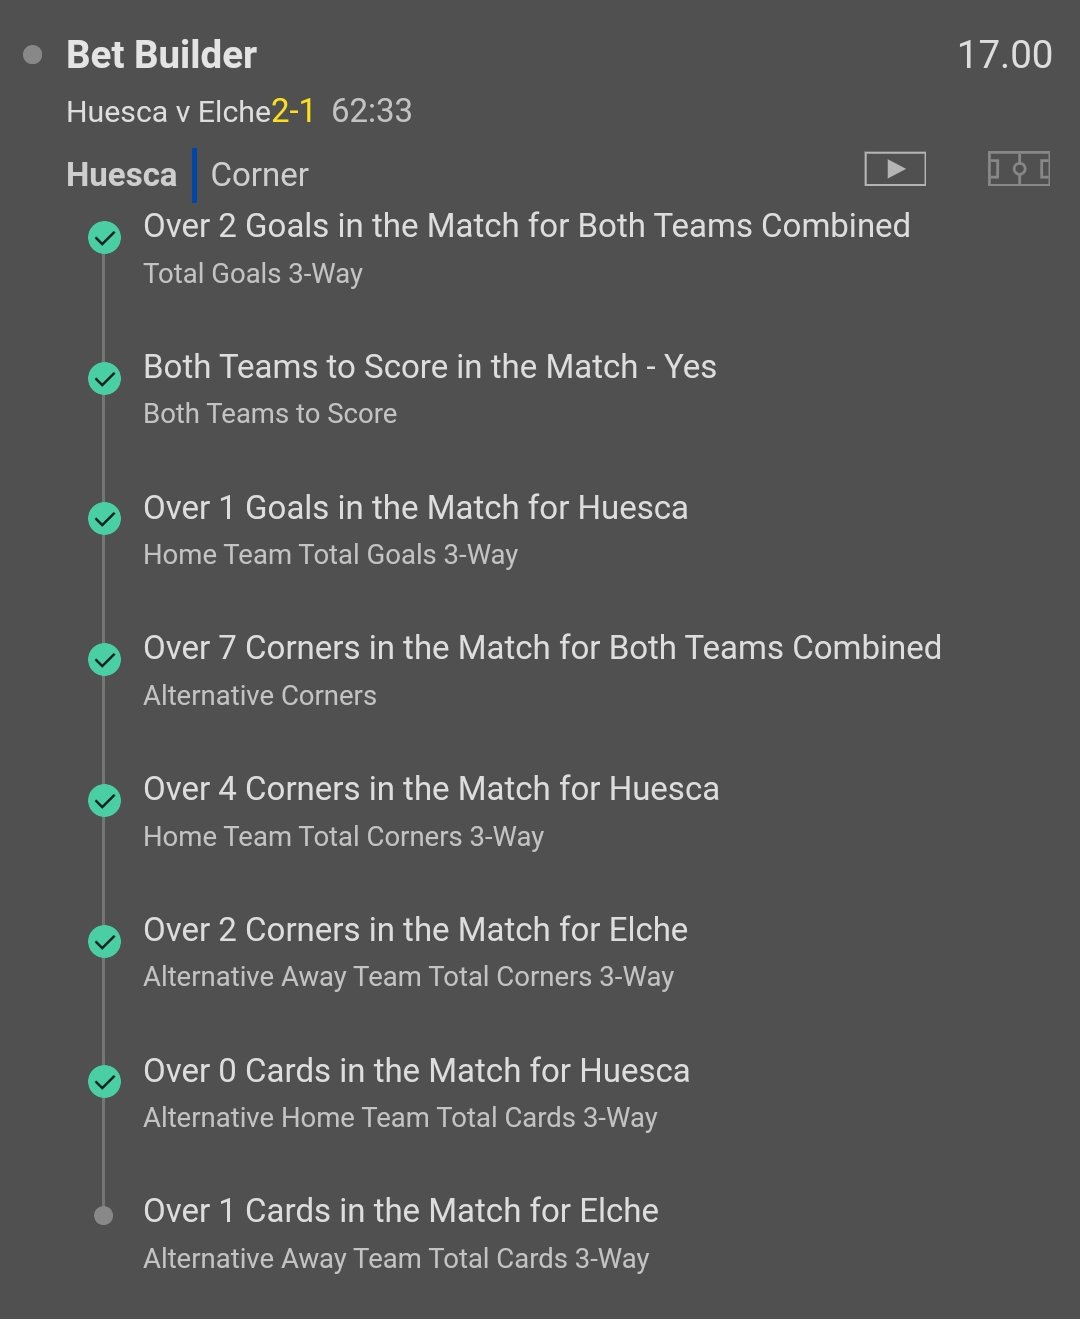Select the Huesca Corner event label
This screenshot has height=1319, width=1080.
[x=188, y=175]
